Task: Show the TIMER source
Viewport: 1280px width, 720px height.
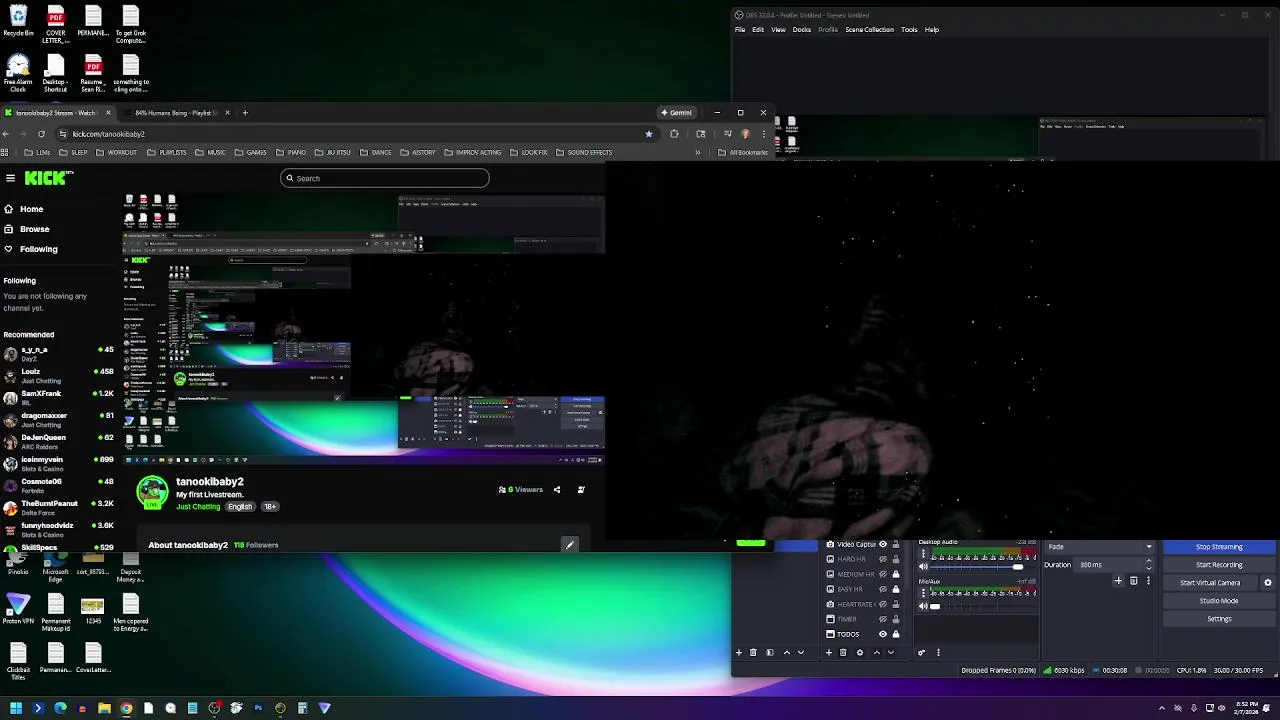Action: pos(882,619)
